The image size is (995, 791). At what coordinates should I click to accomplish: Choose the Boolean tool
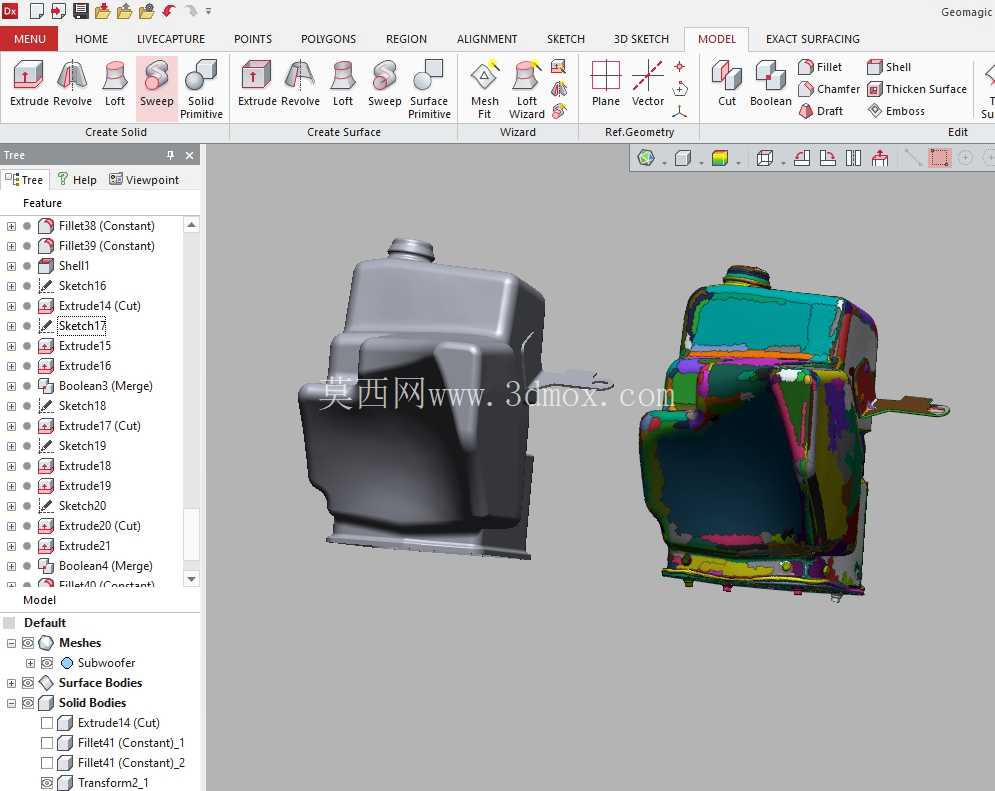(x=770, y=84)
